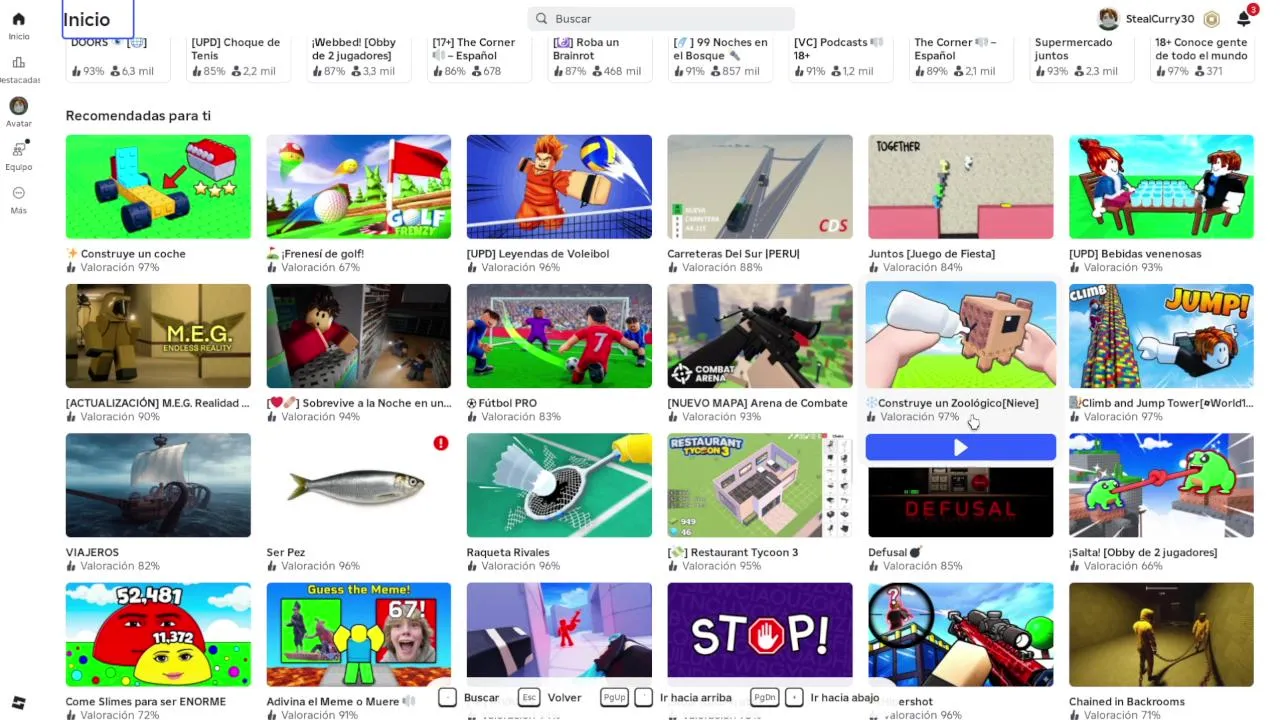Open Bebidas venenosas game thumbnail
Screen dimensions: 1280x720
(1161, 187)
